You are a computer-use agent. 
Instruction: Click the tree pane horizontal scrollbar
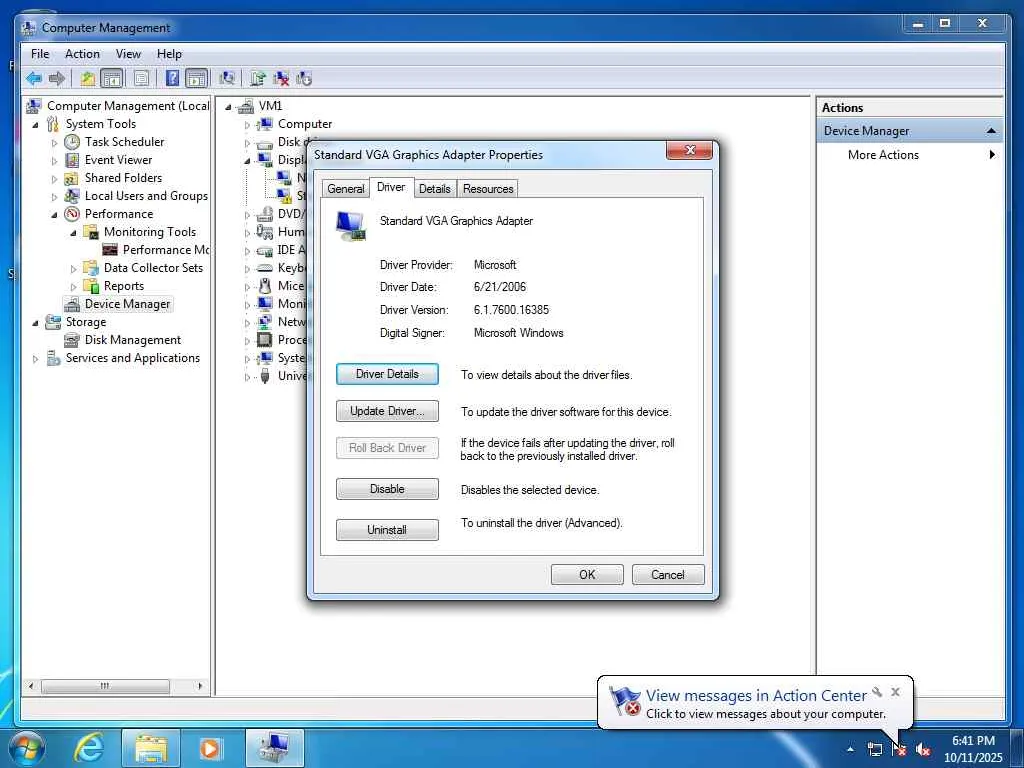(105, 686)
